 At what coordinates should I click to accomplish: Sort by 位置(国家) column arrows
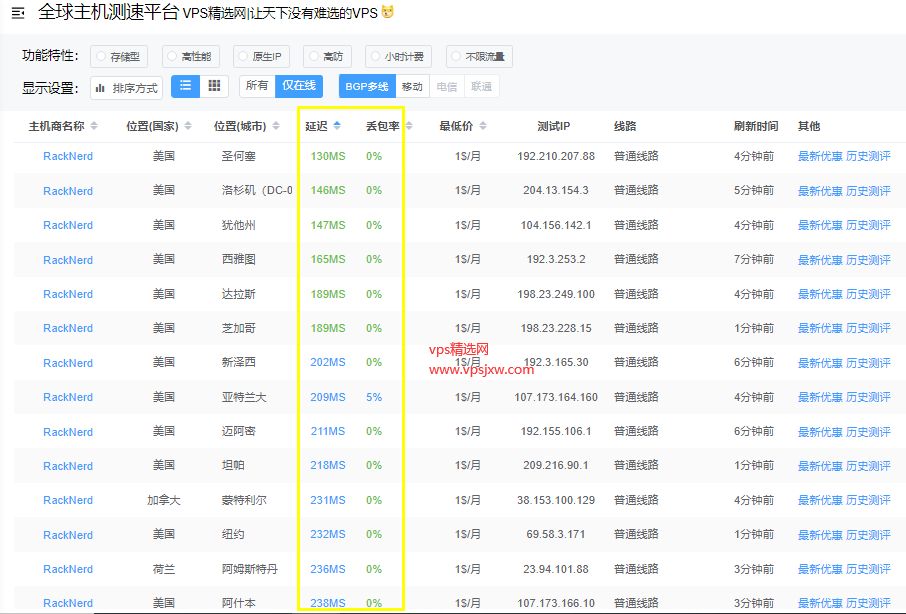tap(188, 126)
